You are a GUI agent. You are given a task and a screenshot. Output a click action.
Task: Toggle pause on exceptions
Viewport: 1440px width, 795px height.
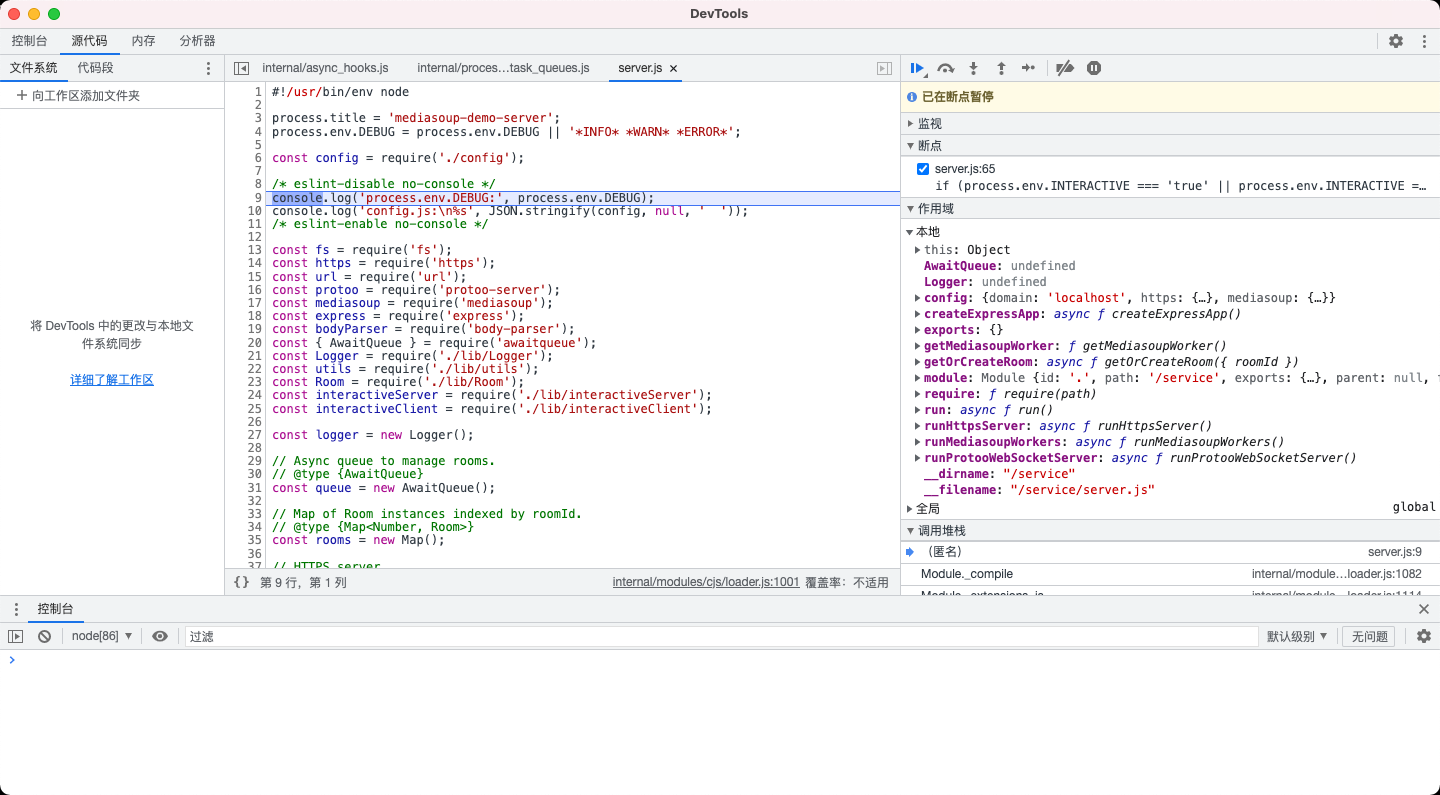(1094, 68)
